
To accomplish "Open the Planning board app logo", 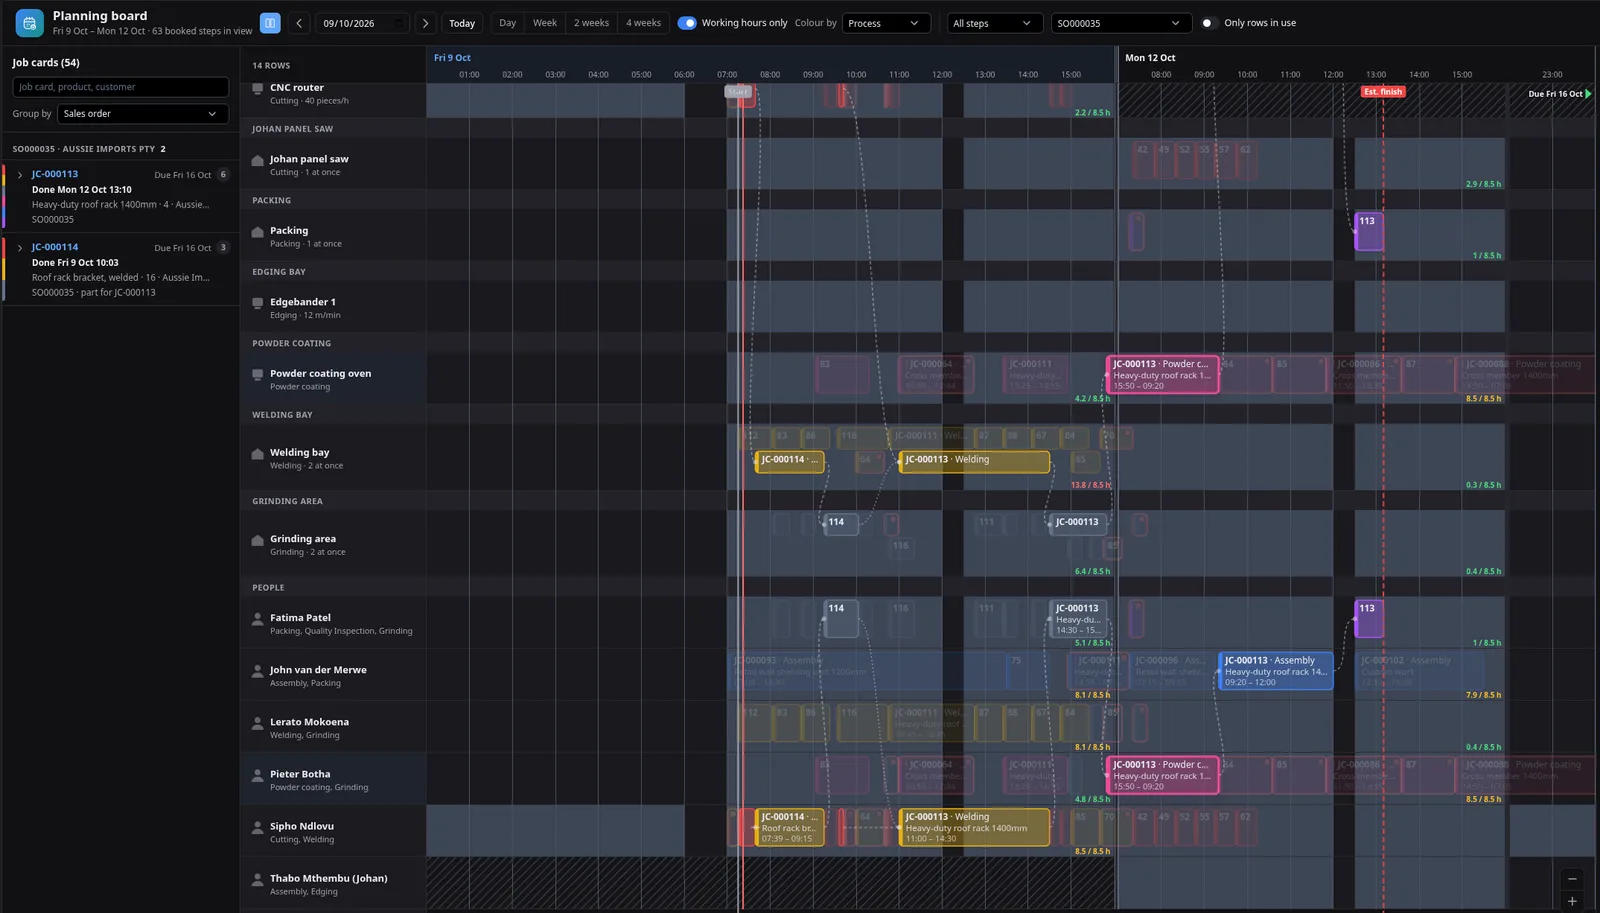I will 29,22.
